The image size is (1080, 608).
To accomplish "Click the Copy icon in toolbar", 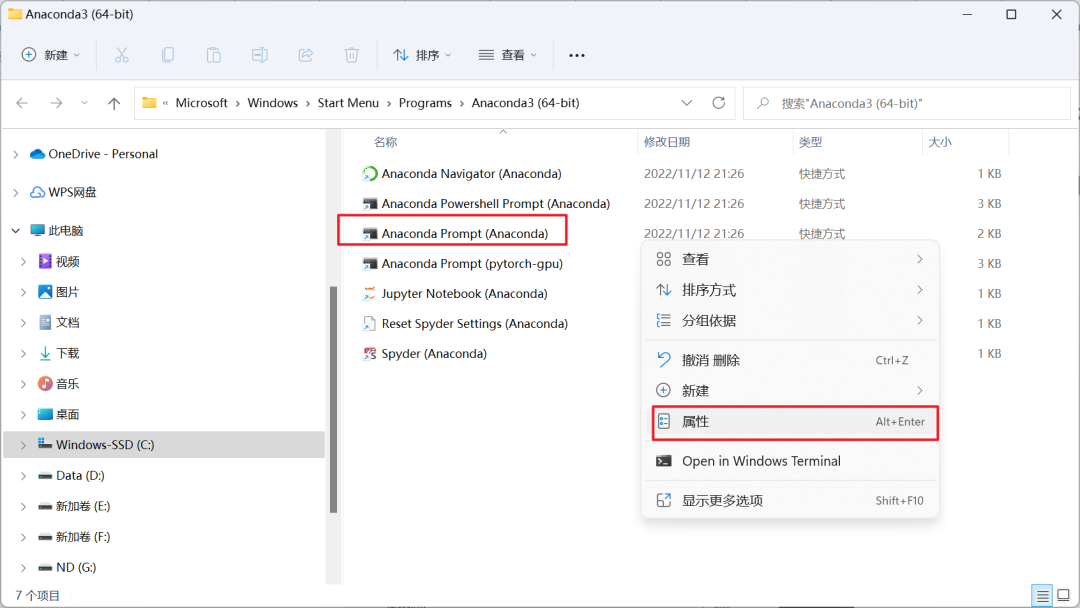I will (167, 55).
